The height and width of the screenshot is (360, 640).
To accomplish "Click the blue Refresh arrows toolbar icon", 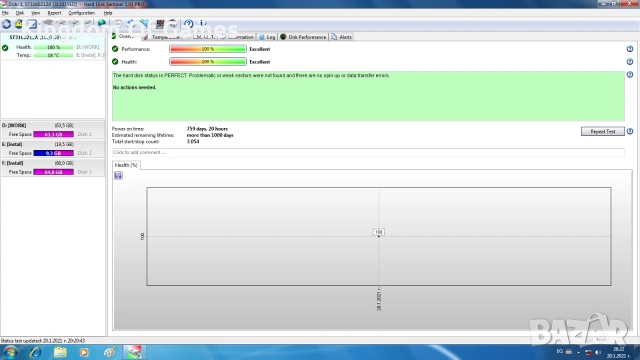I will pyautogui.click(x=6, y=24).
